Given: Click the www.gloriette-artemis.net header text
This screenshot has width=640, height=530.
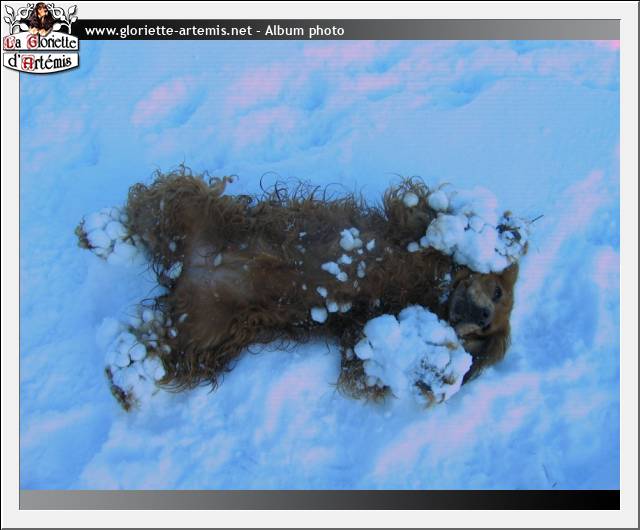Looking at the screenshot, I should 168,31.
